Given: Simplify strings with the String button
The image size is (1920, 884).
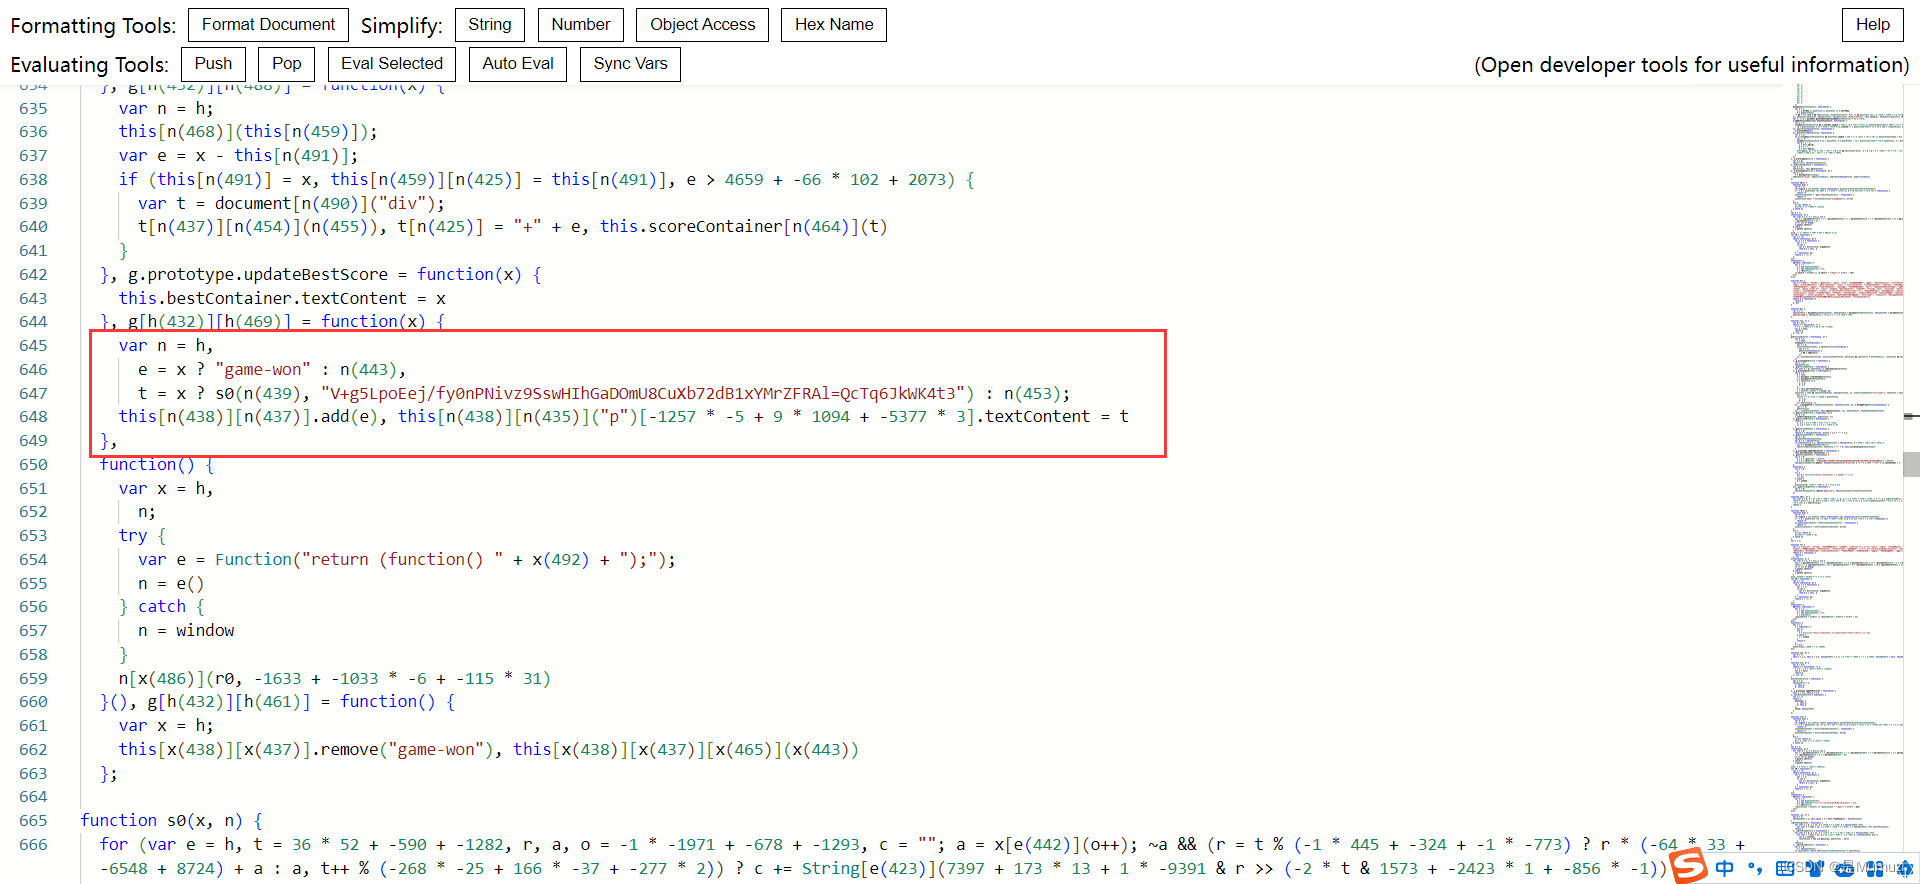Looking at the screenshot, I should click(x=490, y=25).
